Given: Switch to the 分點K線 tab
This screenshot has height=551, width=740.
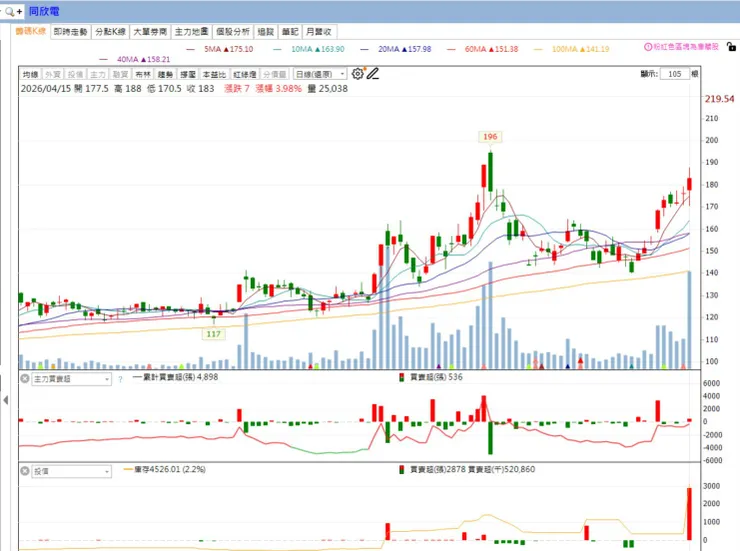Looking at the screenshot, I should (x=110, y=32).
